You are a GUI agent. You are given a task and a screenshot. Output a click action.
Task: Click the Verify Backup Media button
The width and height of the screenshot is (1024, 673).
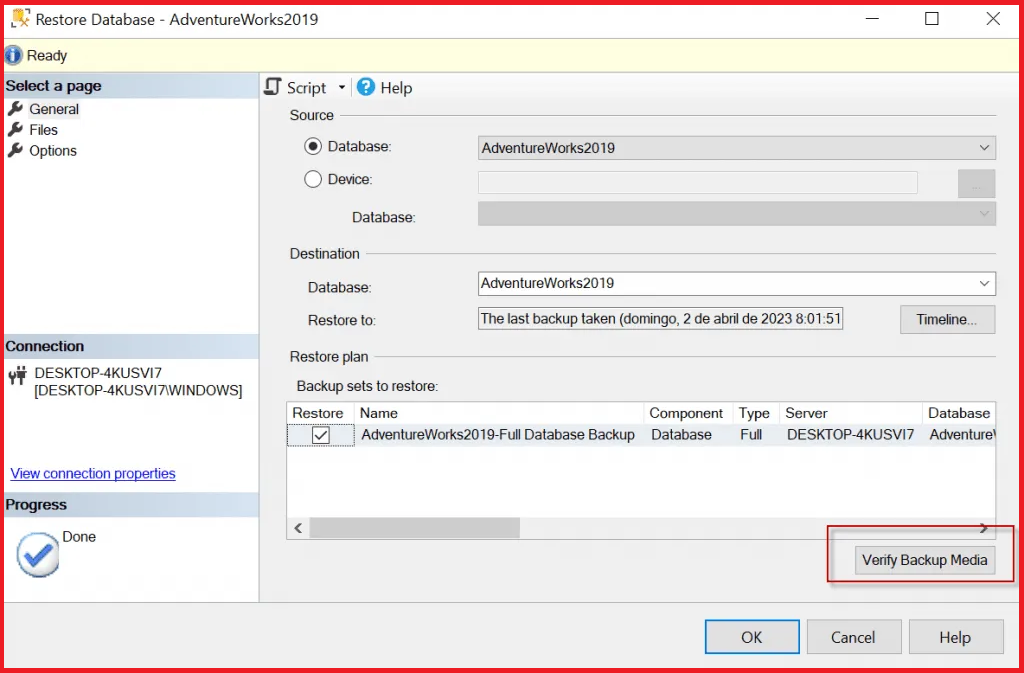[x=925, y=560]
